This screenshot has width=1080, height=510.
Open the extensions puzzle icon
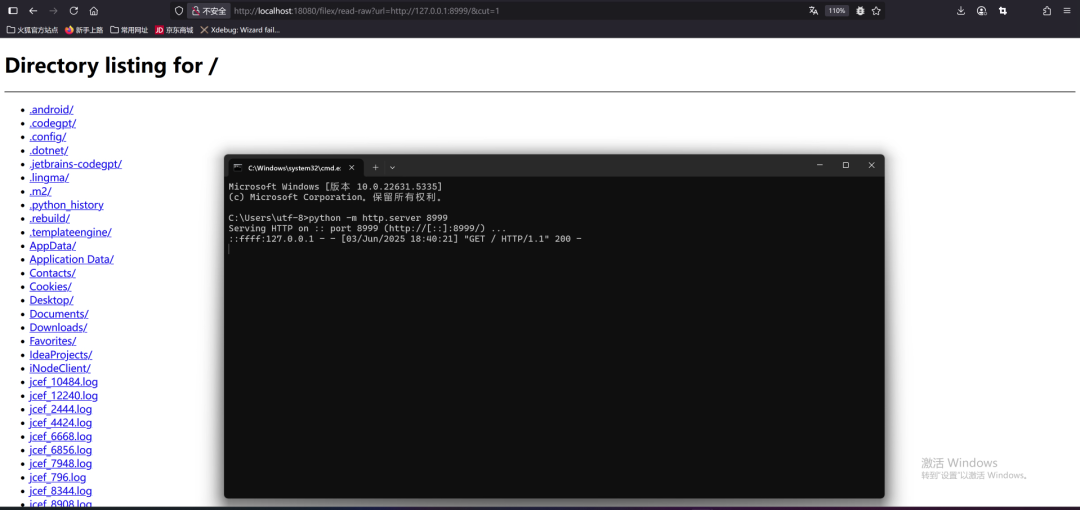[x=1047, y=11]
